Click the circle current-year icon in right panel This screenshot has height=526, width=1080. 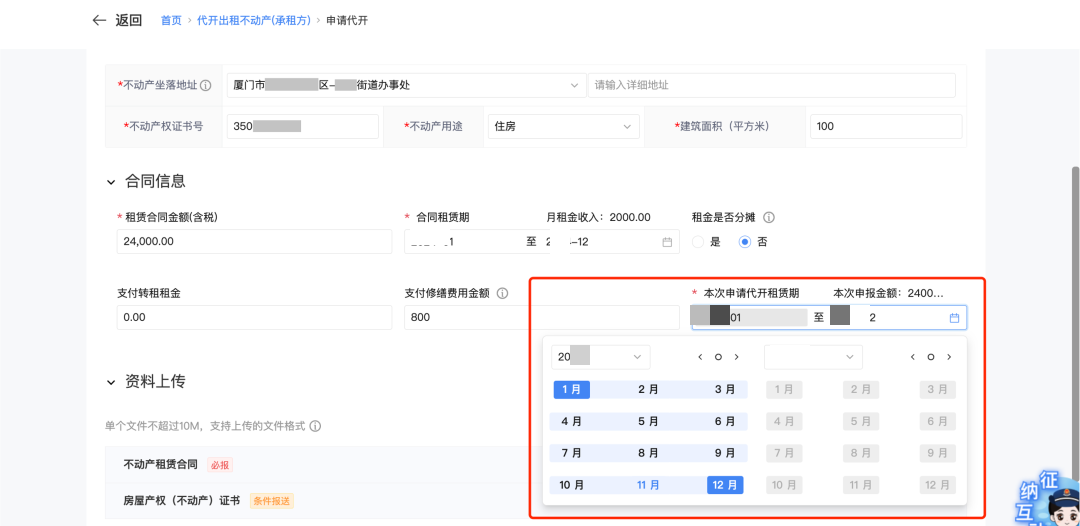(931, 357)
